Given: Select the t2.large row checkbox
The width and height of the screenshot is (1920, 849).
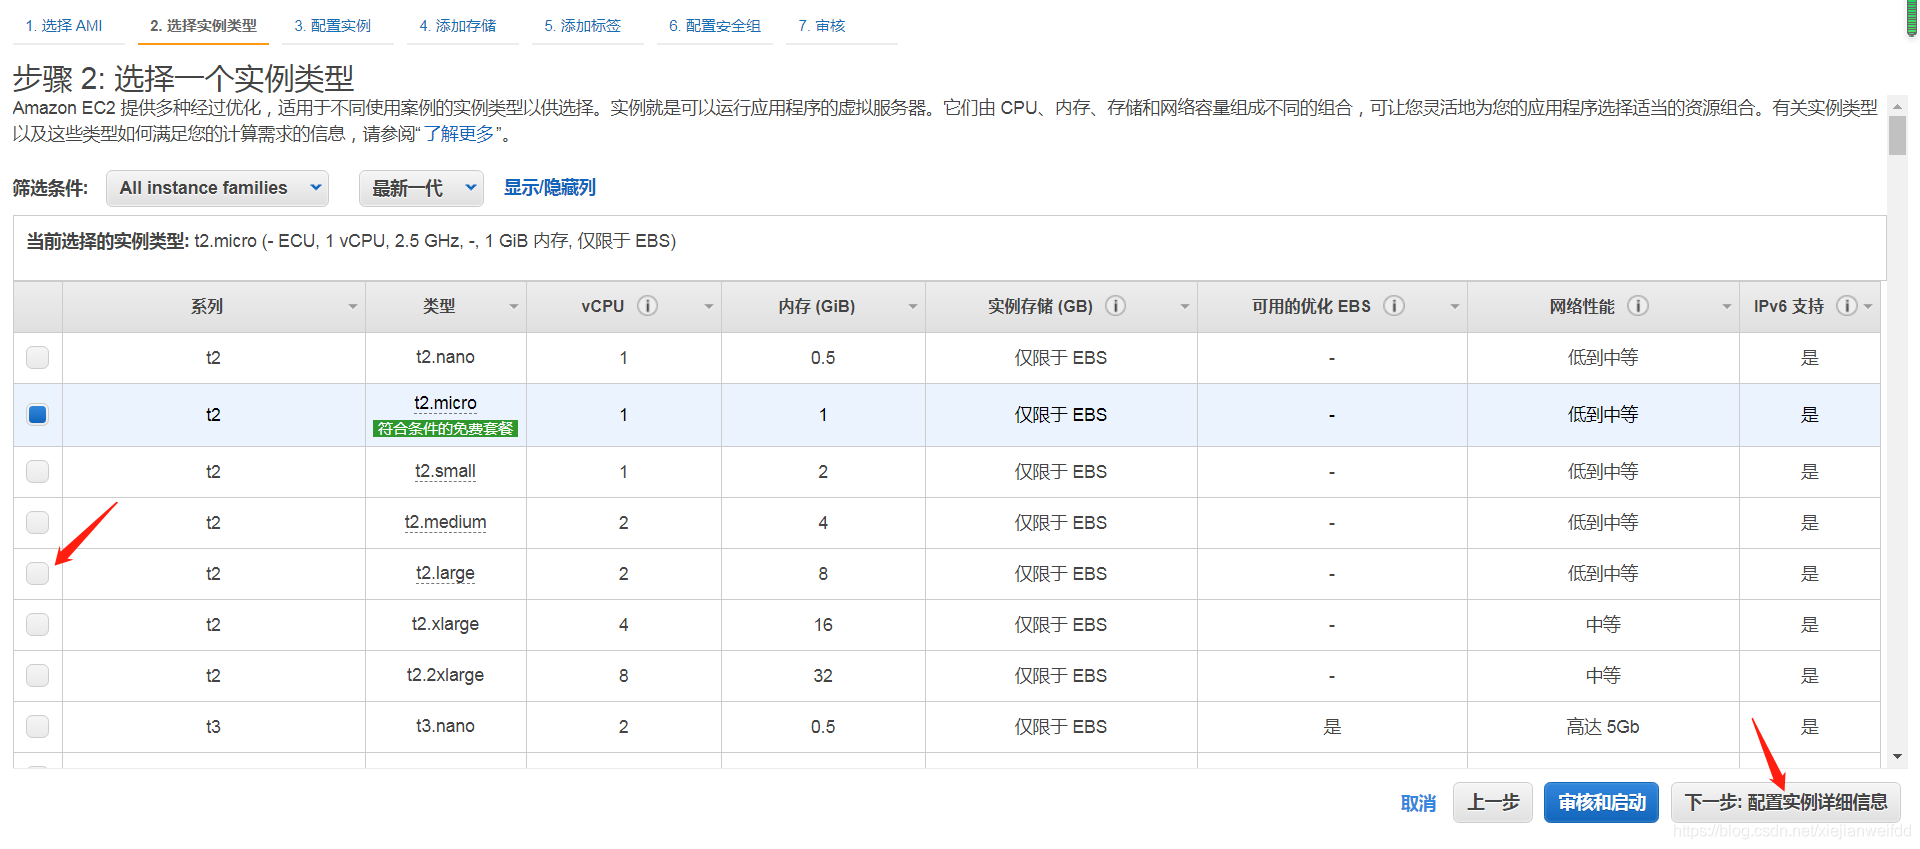Looking at the screenshot, I should 38,573.
